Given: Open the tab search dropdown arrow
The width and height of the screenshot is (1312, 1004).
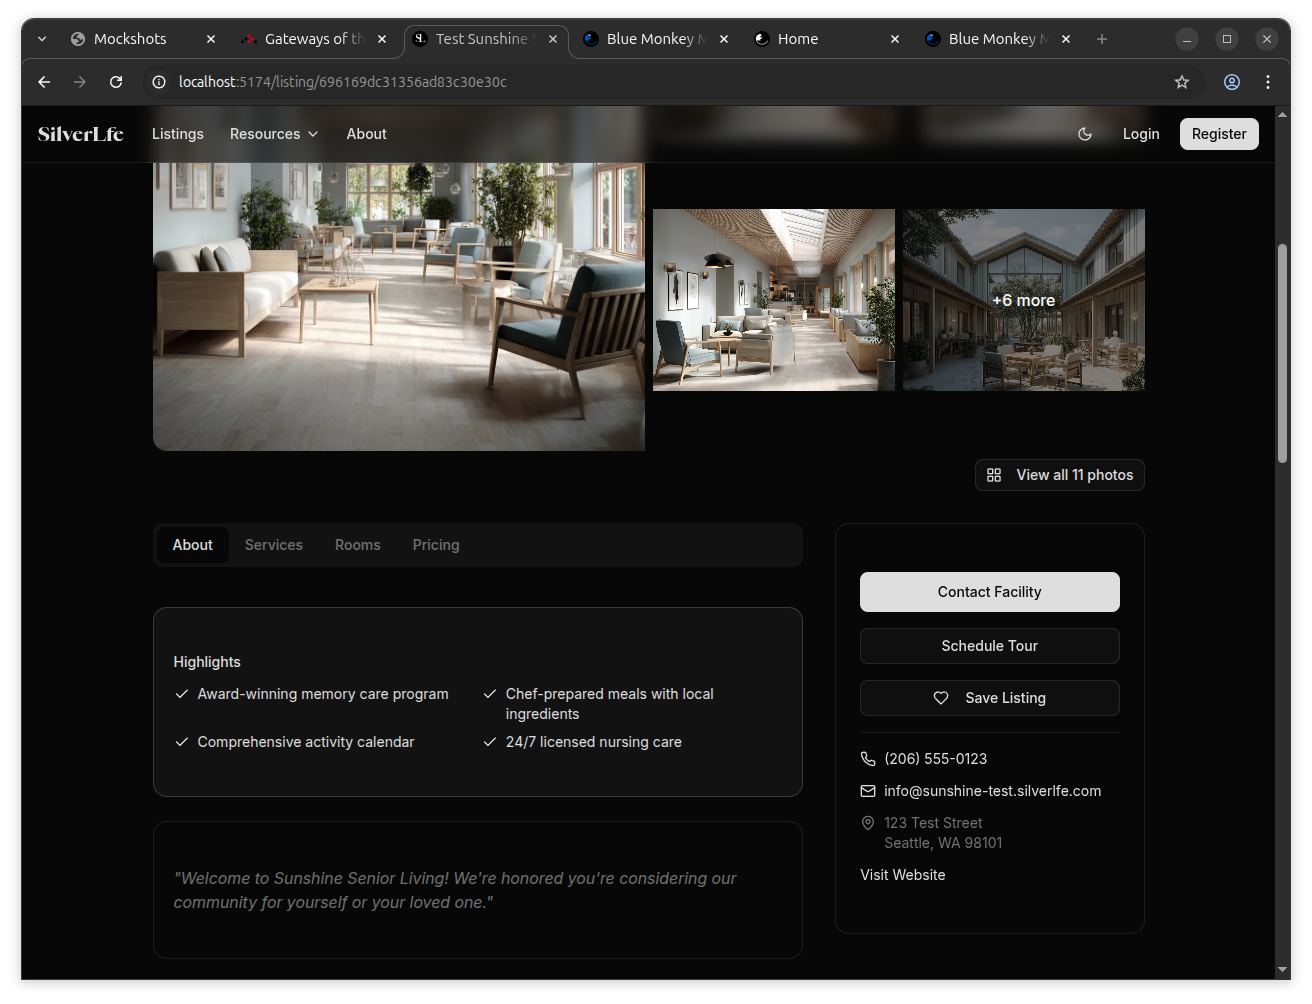Looking at the screenshot, I should pos(42,39).
